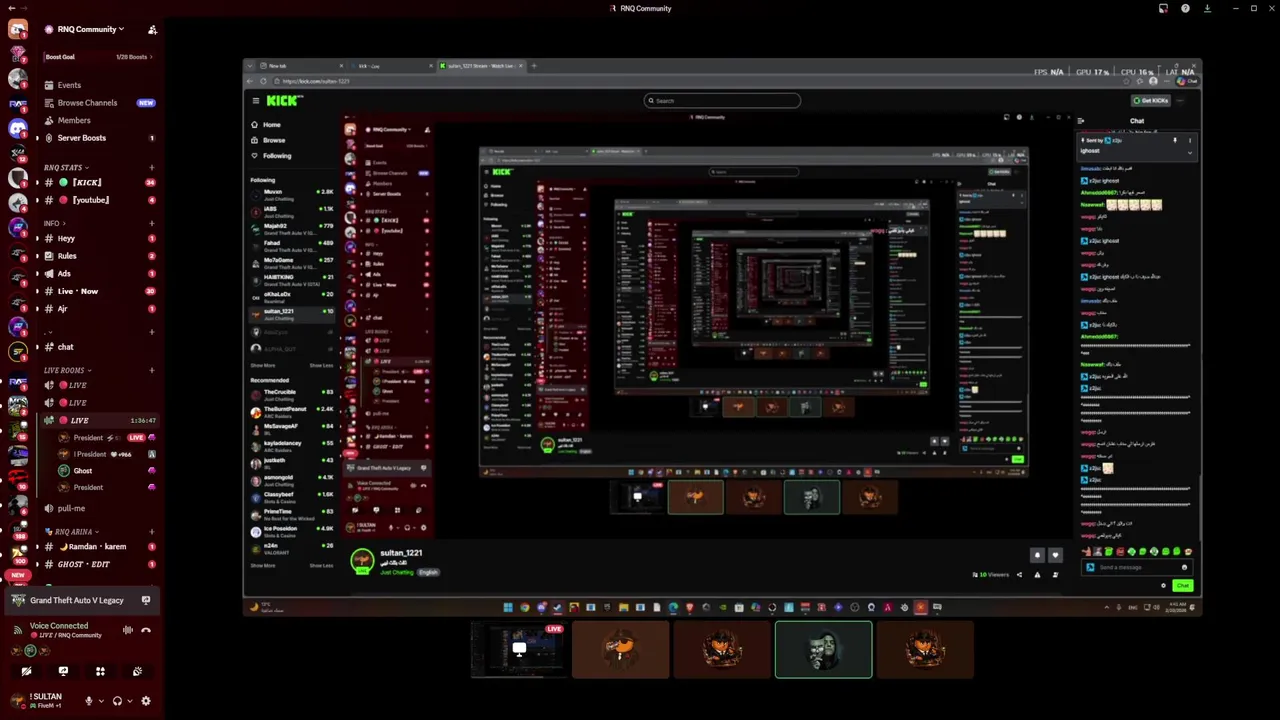Open the soundboard icon in voice panel
Viewport: 1280px width, 720px height.
[x=137, y=671]
